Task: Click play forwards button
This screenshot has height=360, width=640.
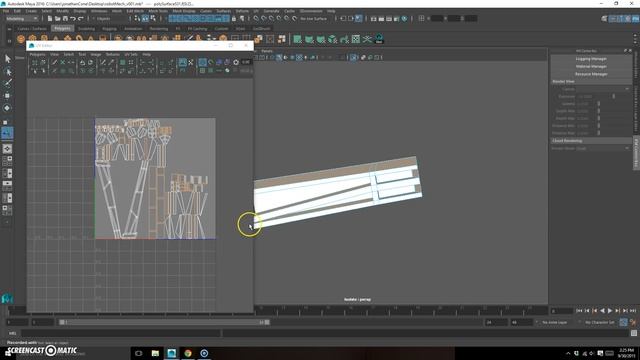Action: 610,311
